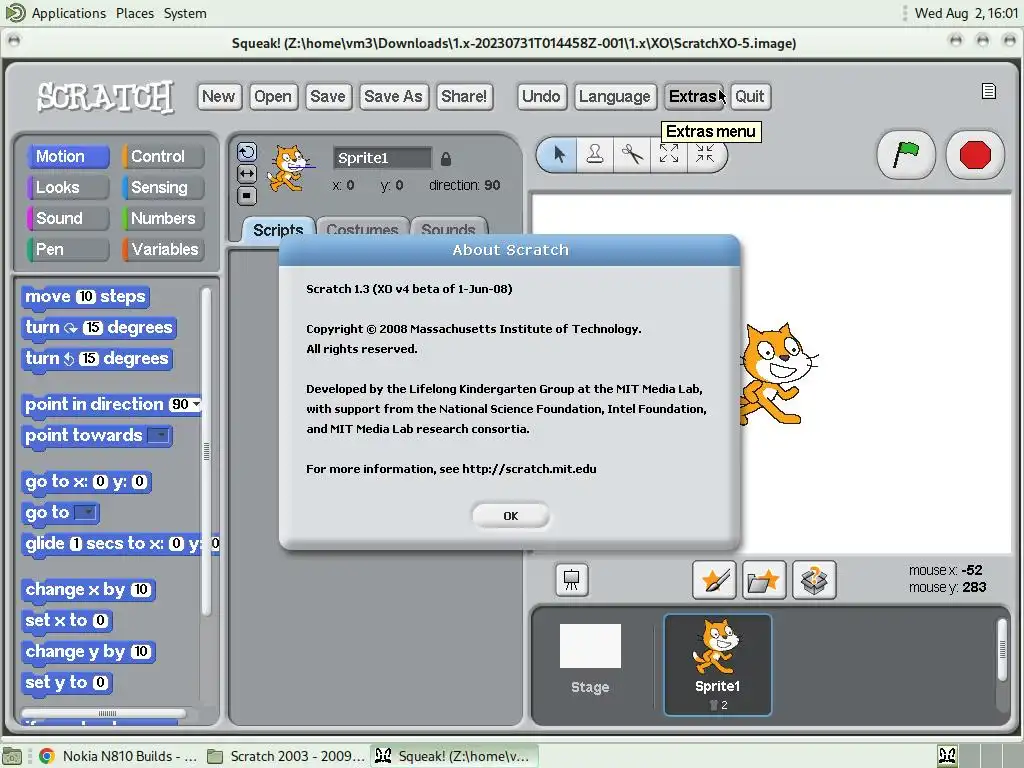Select the duplicate stamp tool
Viewport: 1024px width, 768px height.
[x=594, y=155]
